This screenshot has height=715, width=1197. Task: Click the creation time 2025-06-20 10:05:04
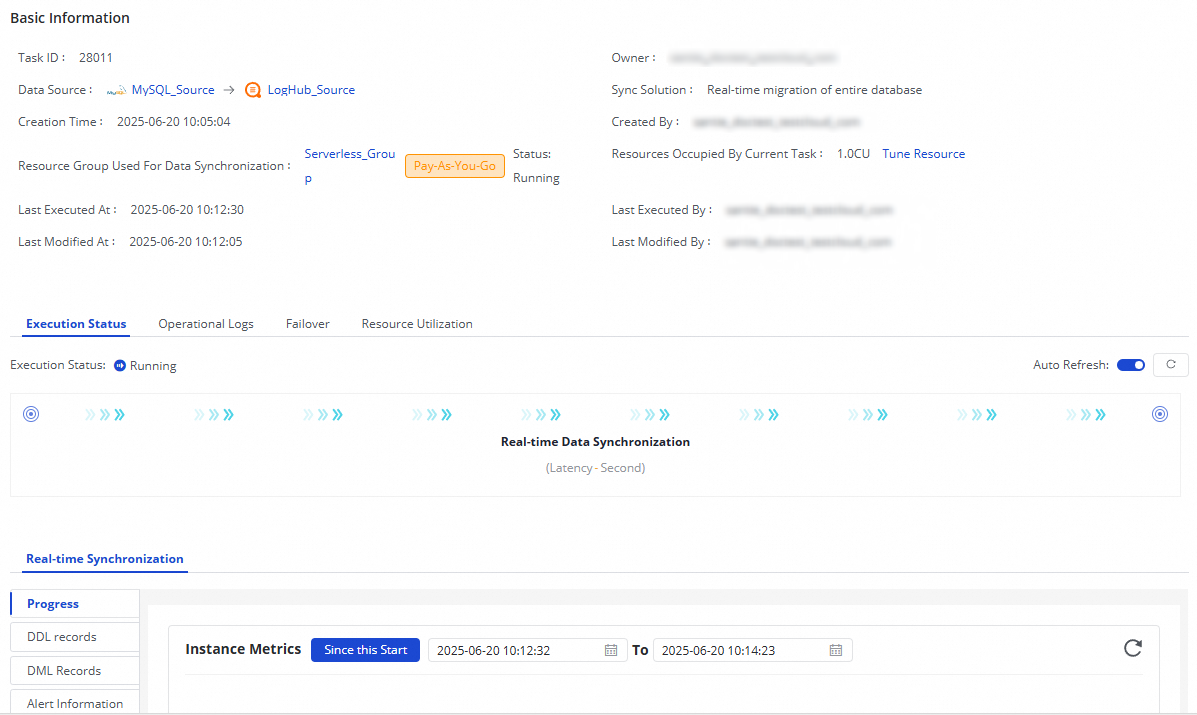click(173, 121)
